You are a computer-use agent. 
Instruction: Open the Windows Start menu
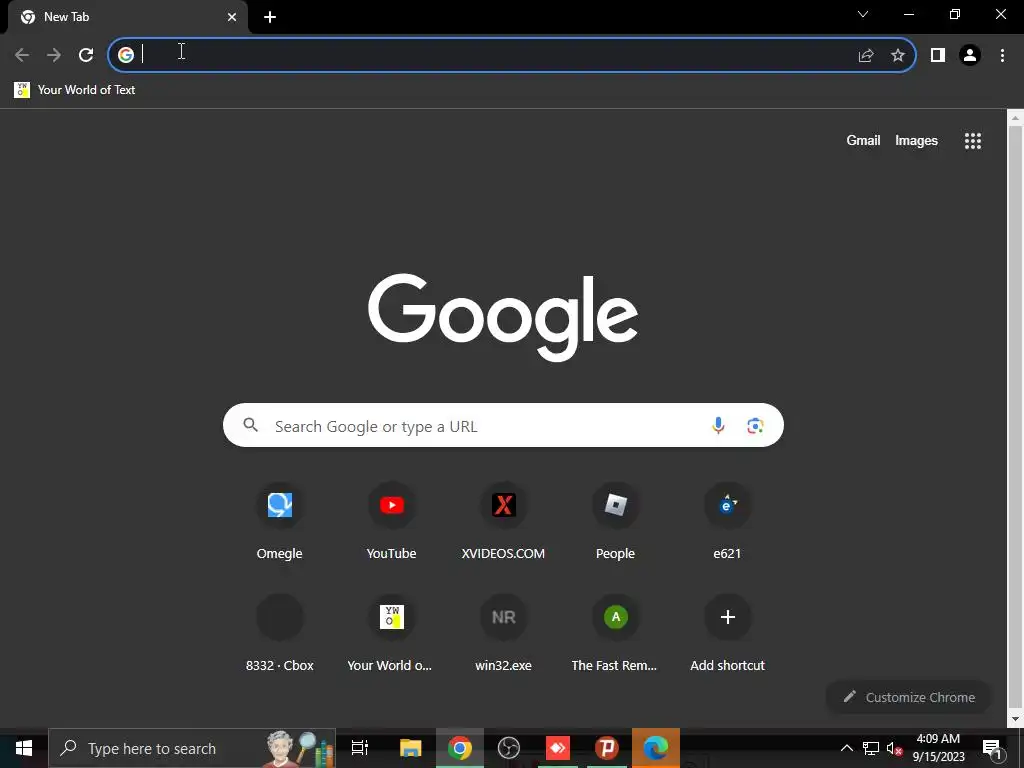[24, 748]
